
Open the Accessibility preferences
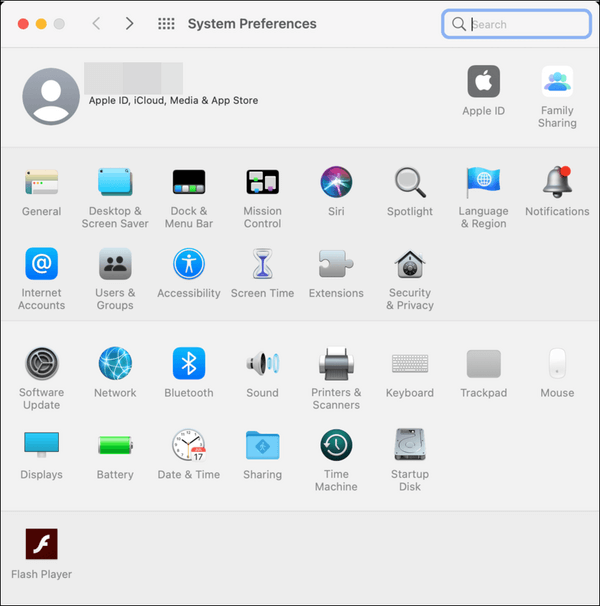pyautogui.click(x=189, y=265)
